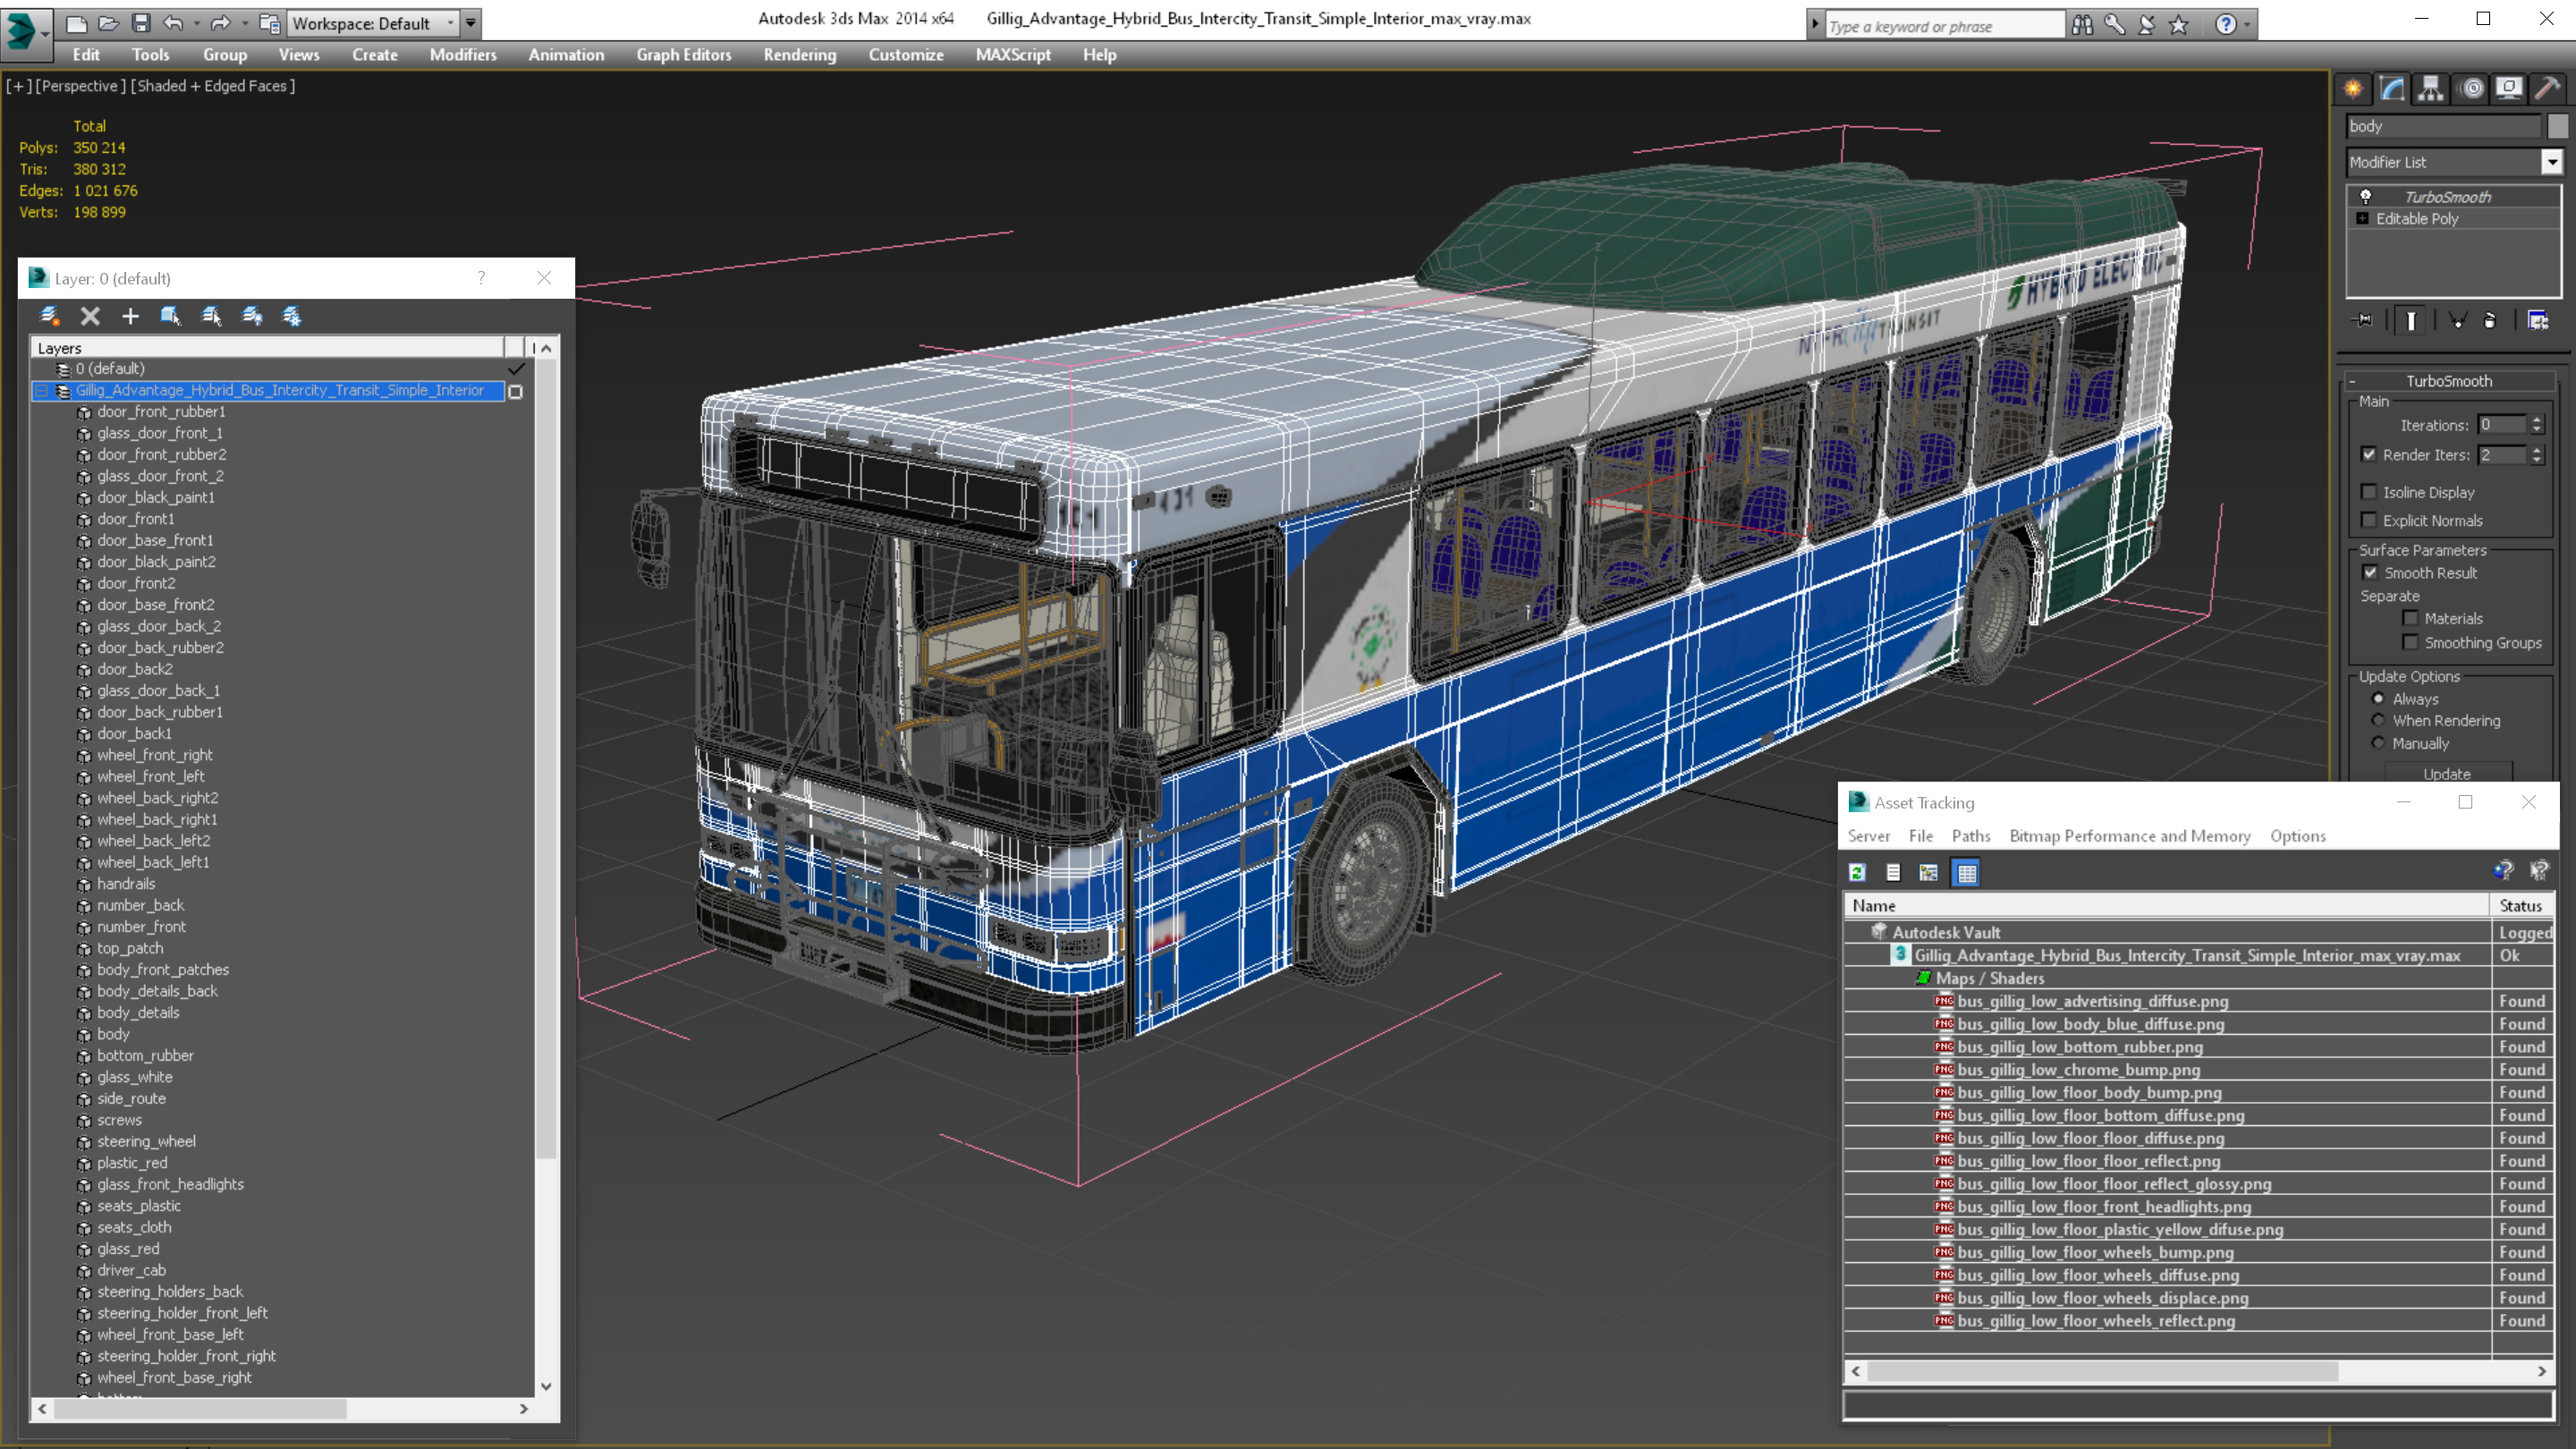Screen dimensions: 2576x1449
Task: Open the Graph Editors menu
Action: [x=684, y=54]
